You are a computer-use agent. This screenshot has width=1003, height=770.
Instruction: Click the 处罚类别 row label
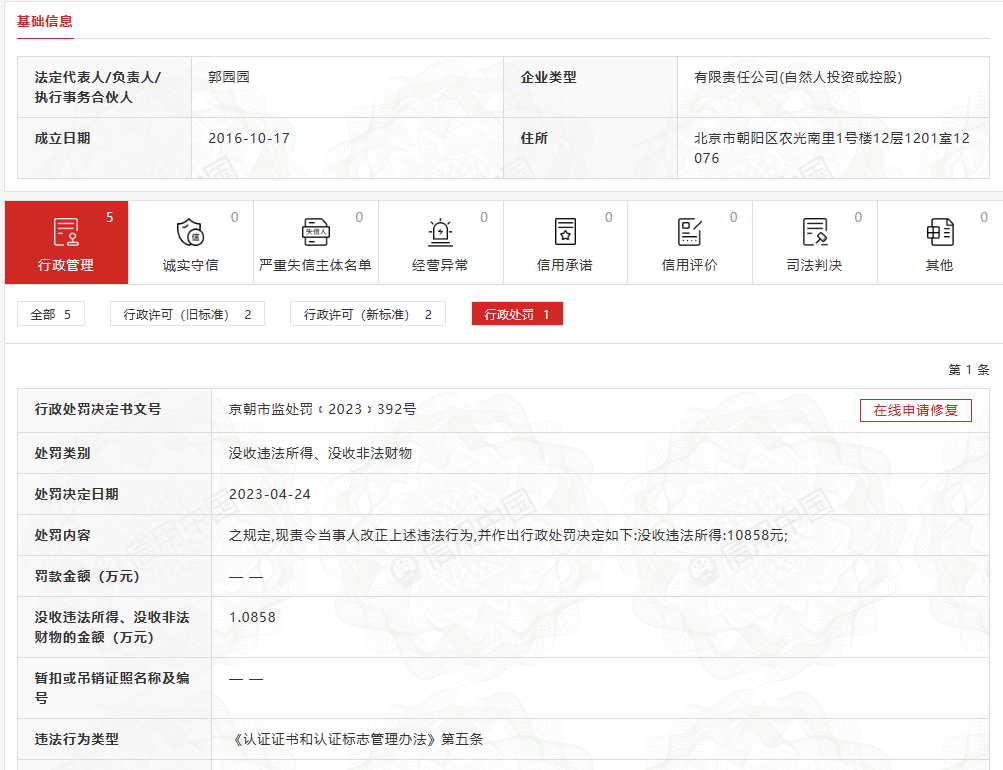coord(63,453)
